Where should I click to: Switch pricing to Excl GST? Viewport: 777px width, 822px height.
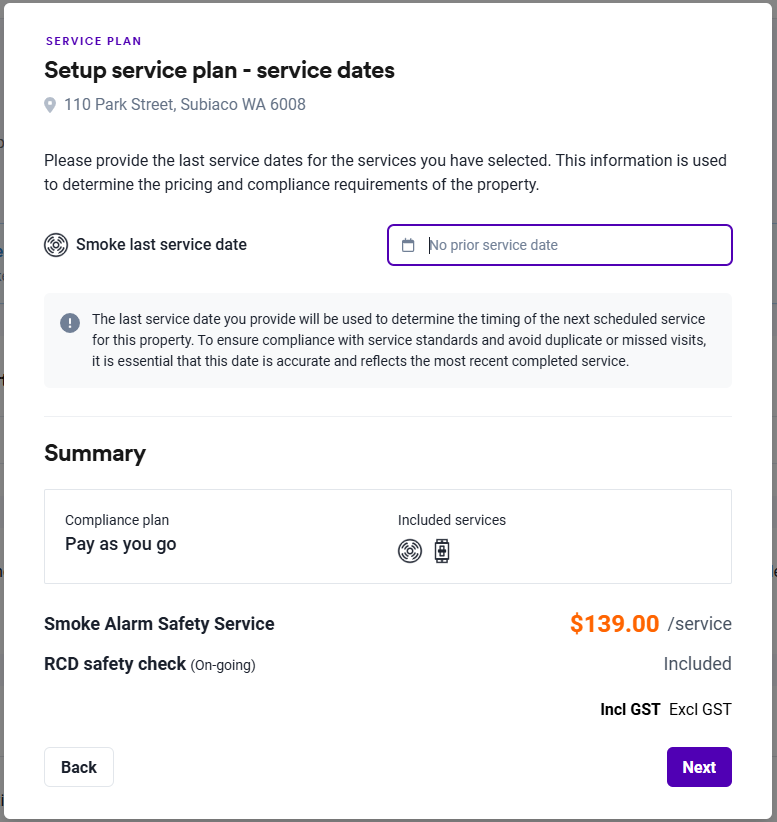[700, 710]
